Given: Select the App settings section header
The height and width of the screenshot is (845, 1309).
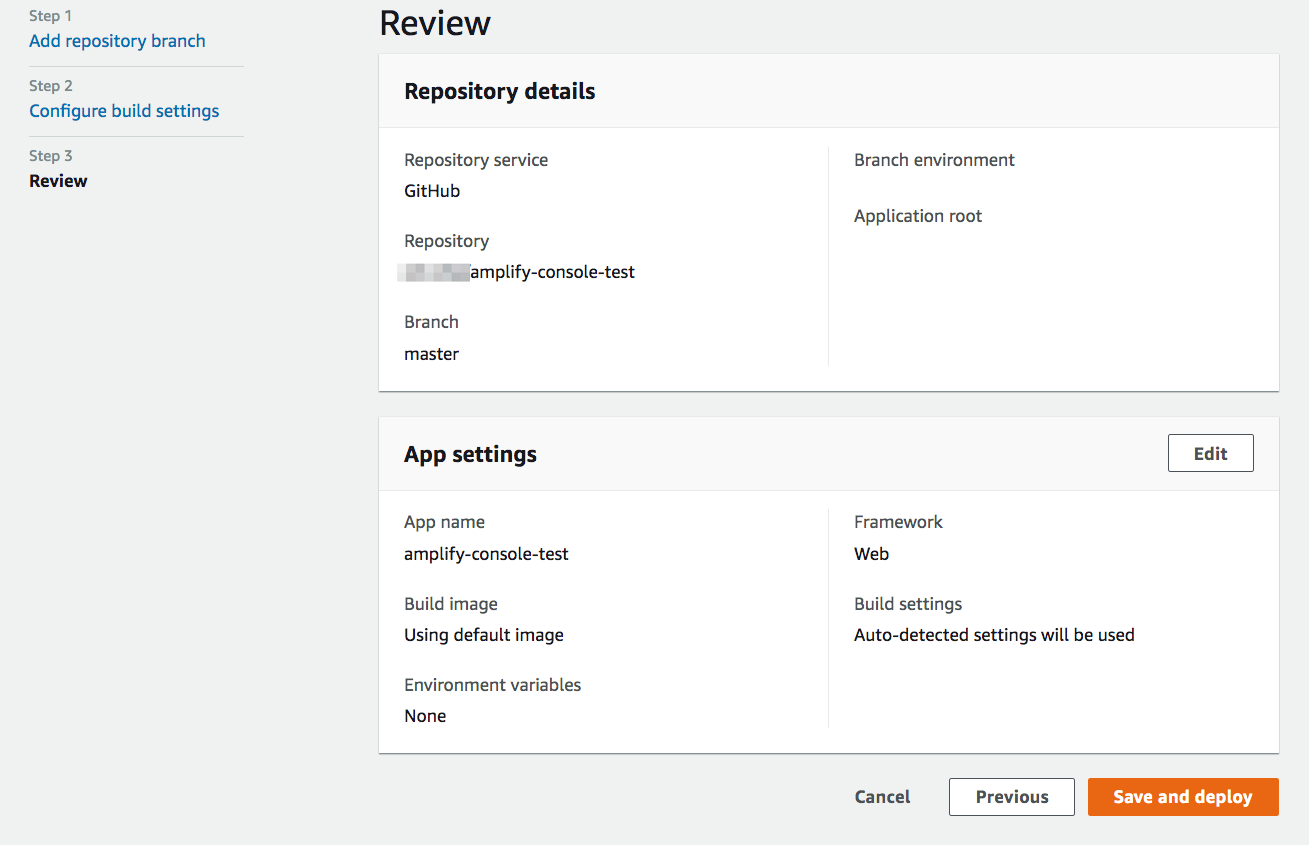Looking at the screenshot, I should [x=470, y=454].
